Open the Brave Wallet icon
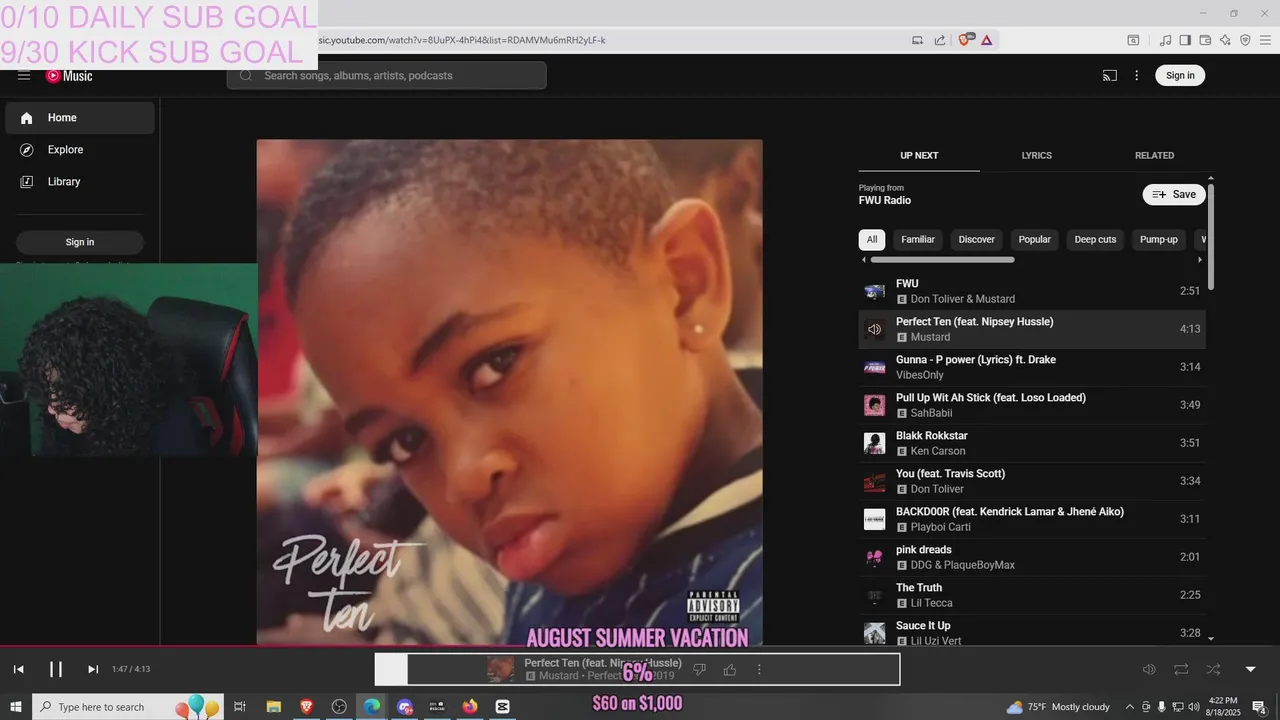1280x720 pixels. click(x=1205, y=40)
